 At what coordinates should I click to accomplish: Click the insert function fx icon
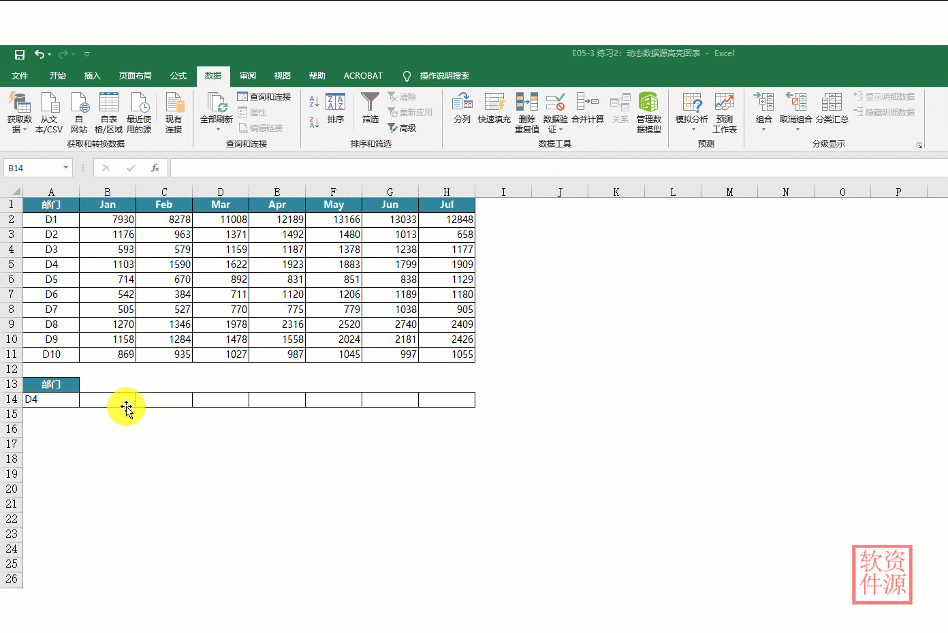pyautogui.click(x=155, y=168)
